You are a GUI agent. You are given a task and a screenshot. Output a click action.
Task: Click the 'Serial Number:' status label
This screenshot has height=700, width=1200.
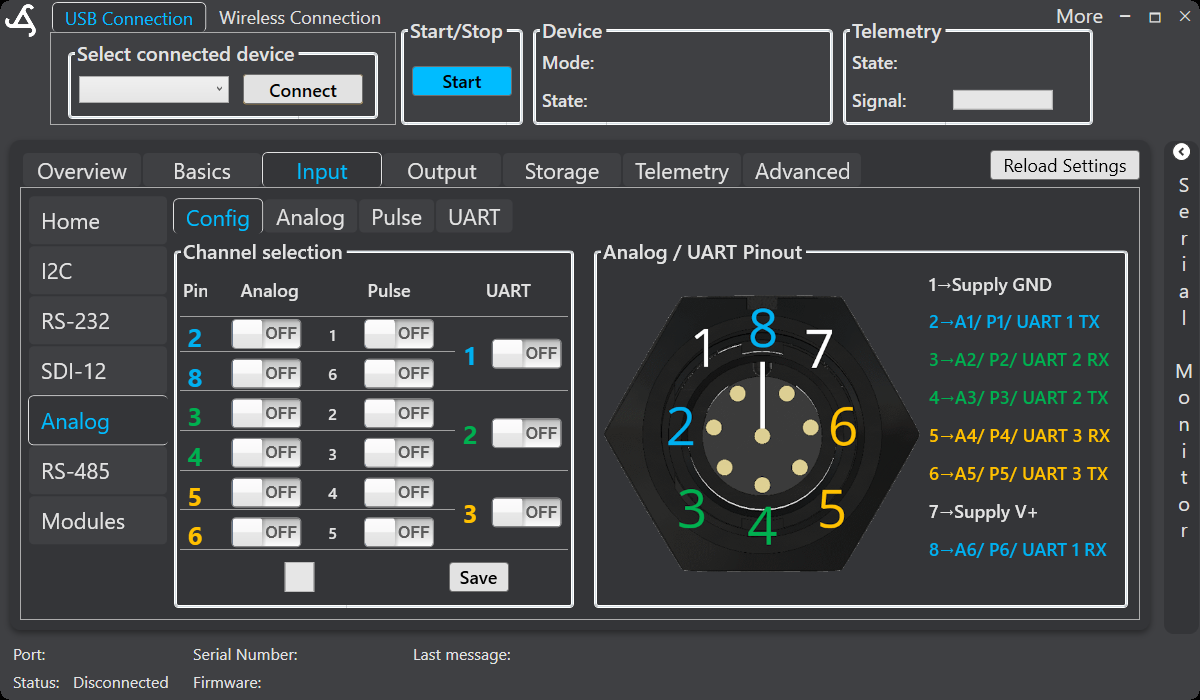(x=245, y=655)
